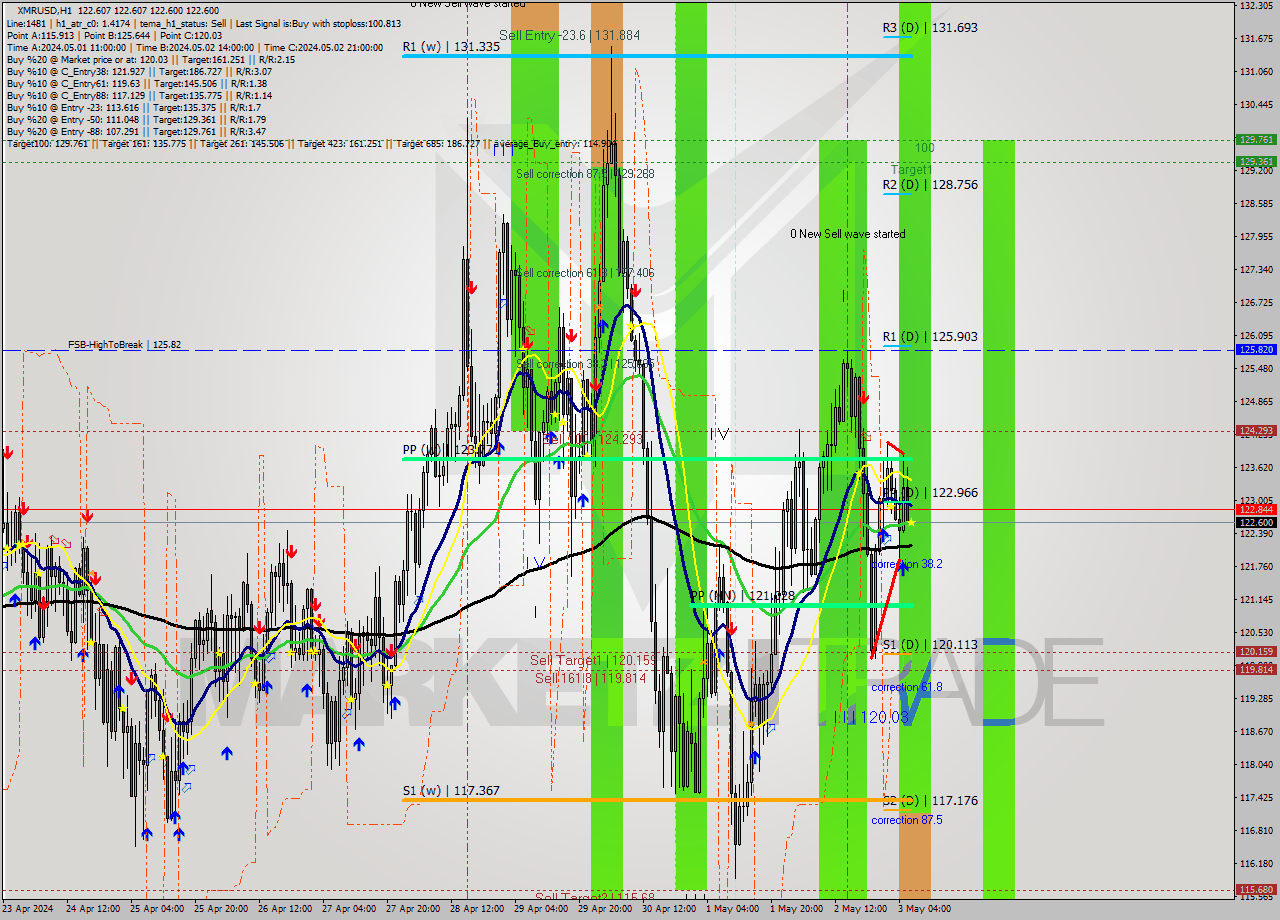This screenshot has height=920, width=1280.
Task: Click the '27 Apr 04:00' time axis label
Action: [x=349, y=909]
